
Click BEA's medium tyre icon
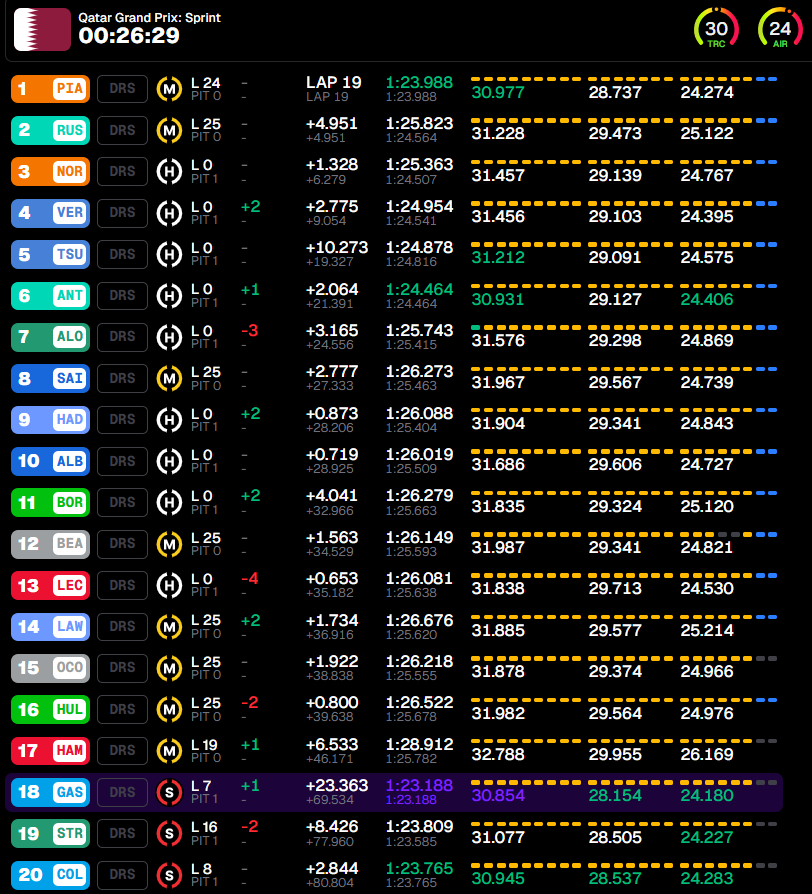pyautogui.click(x=169, y=544)
